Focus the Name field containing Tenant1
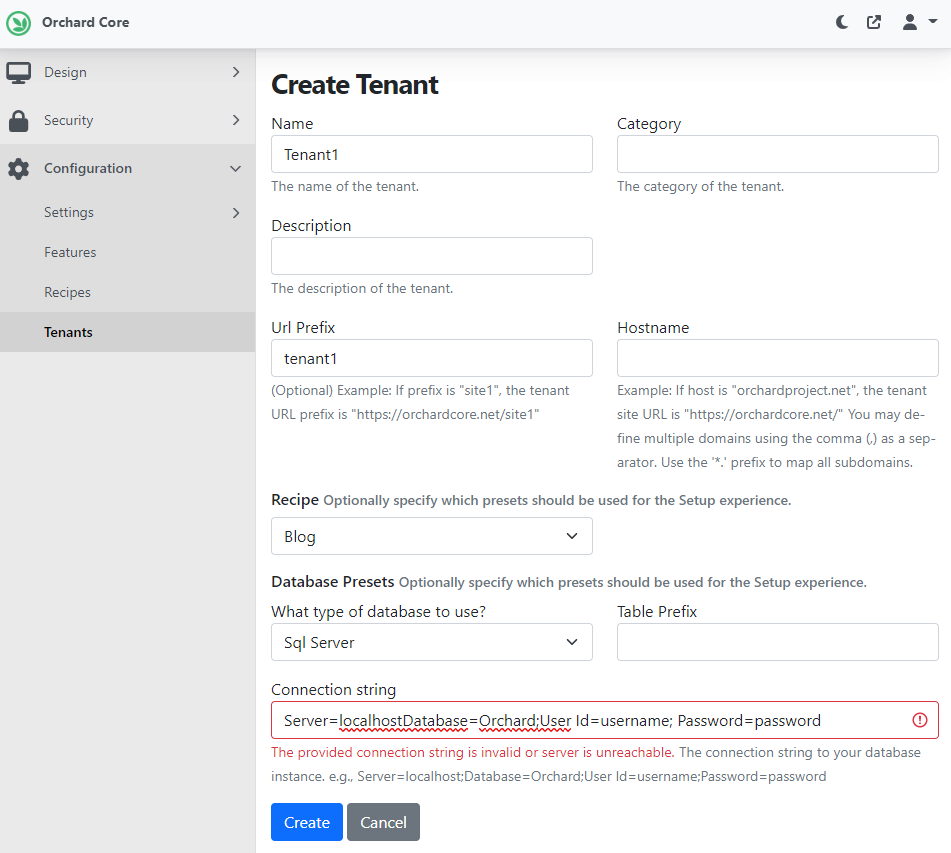The image size is (951, 853). click(432, 154)
